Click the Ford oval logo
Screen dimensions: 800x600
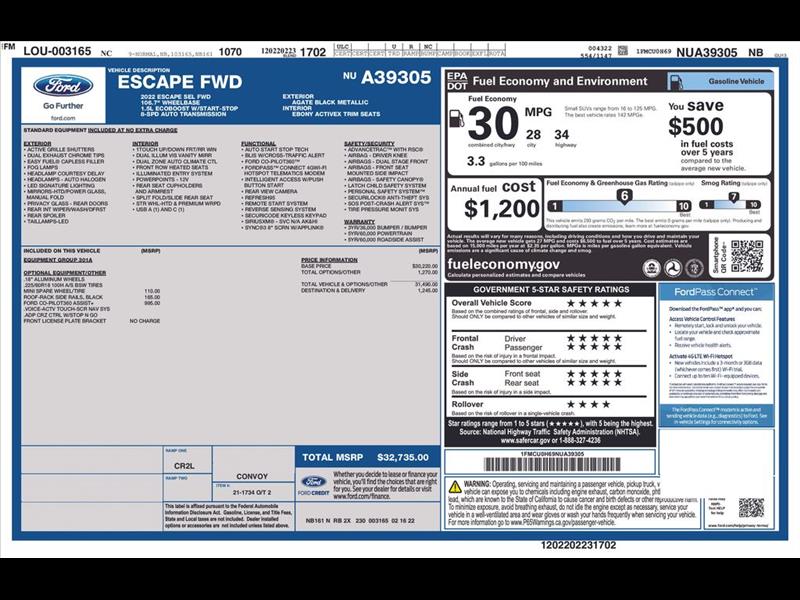(62, 86)
